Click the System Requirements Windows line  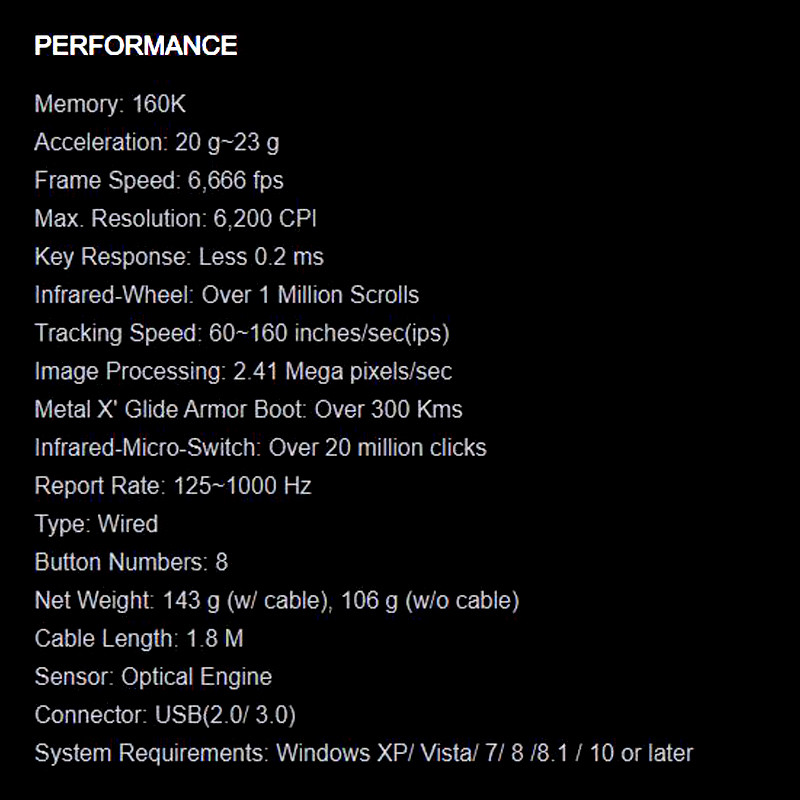[x=363, y=753]
